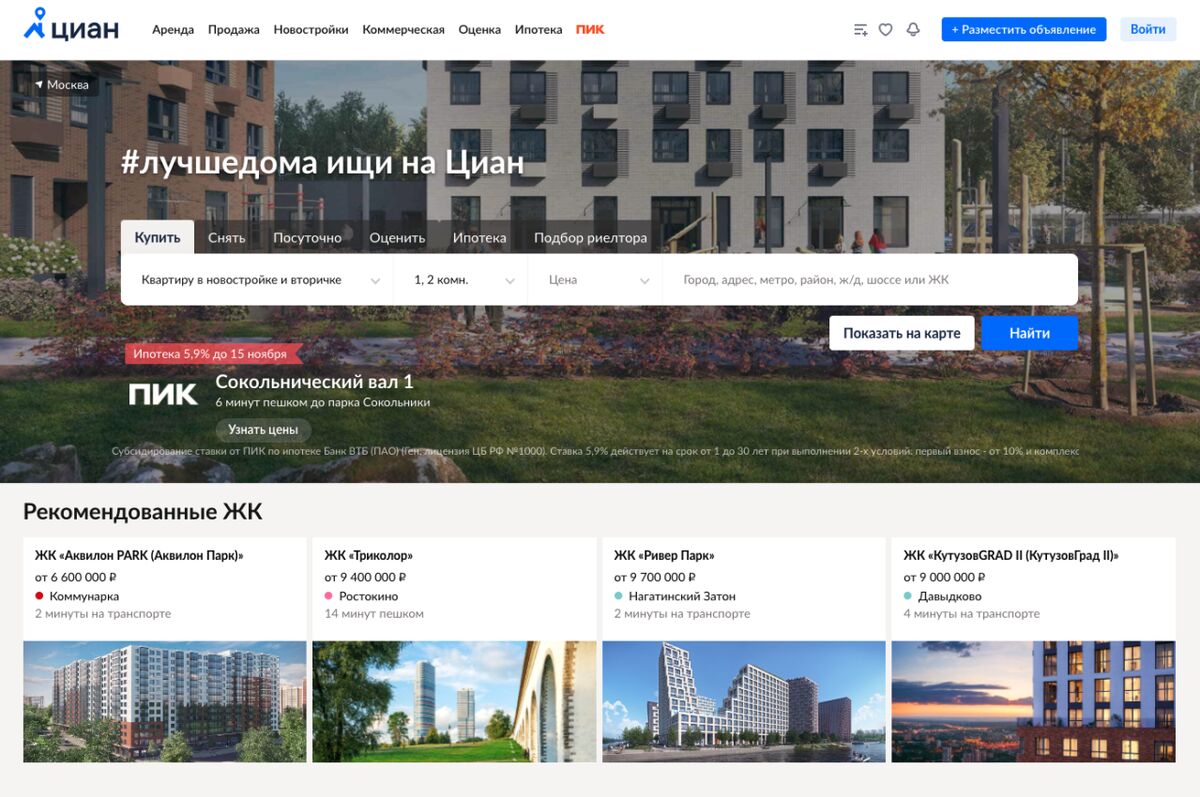Image resolution: width=1200 pixels, height=797 pixels.
Task: Click the red ПИК link in navigation
Action: (x=590, y=30)
